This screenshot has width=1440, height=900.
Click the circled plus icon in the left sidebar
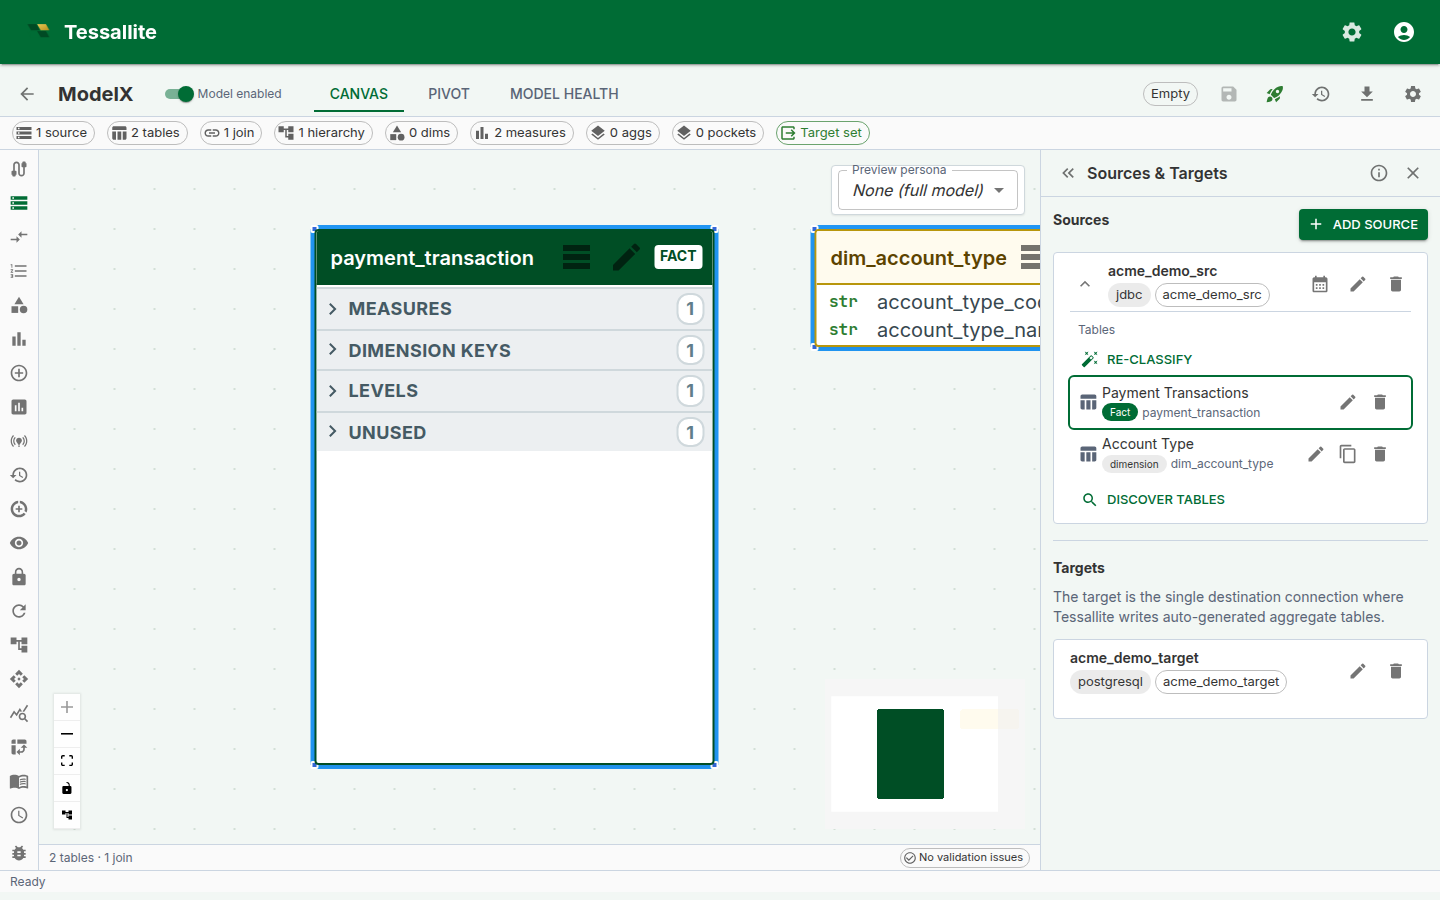pos(19,373)
